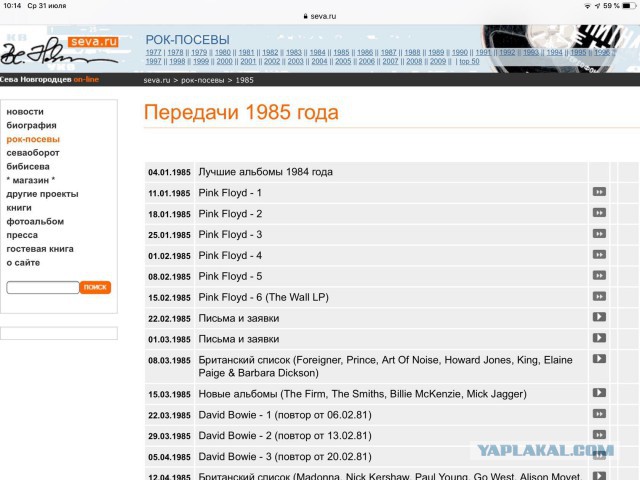Go to year 1982 broadcasts
Image resolution: width=640 pixels, height=480 pixels.
[270, 53]
